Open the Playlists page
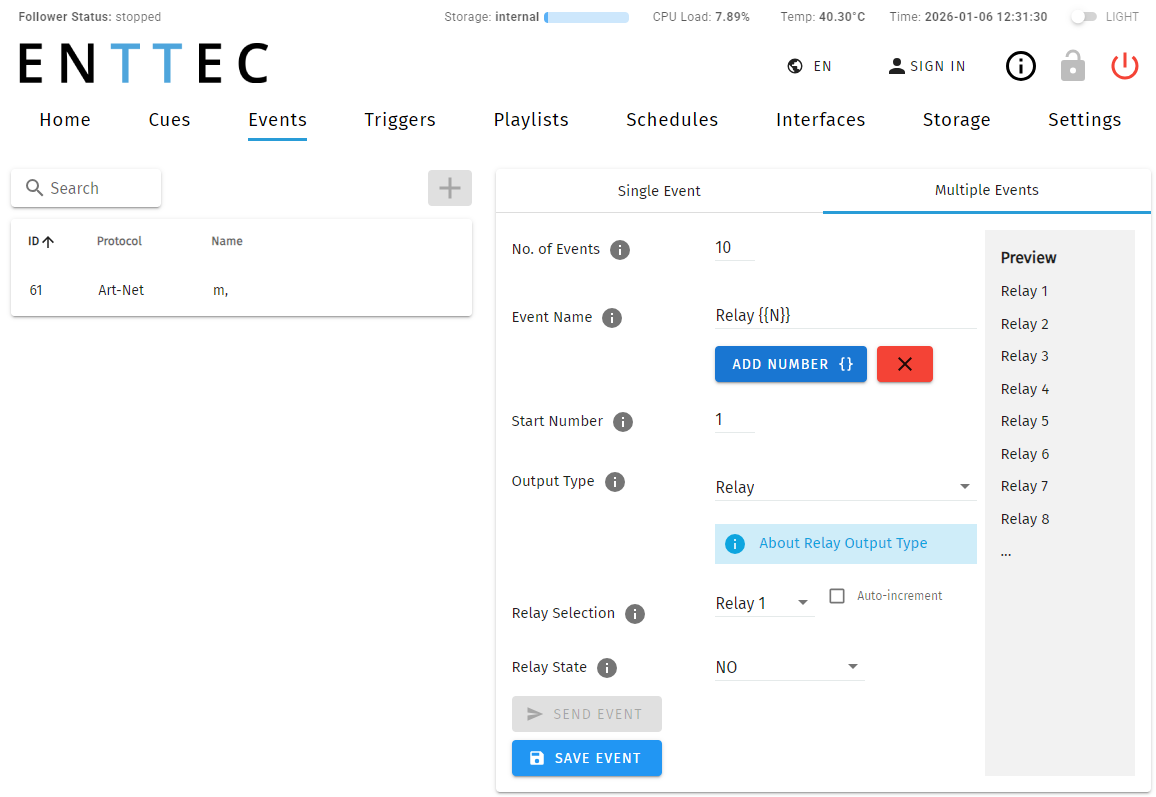This screenshot has height=797, width=1156. click(x=531, y=119)
